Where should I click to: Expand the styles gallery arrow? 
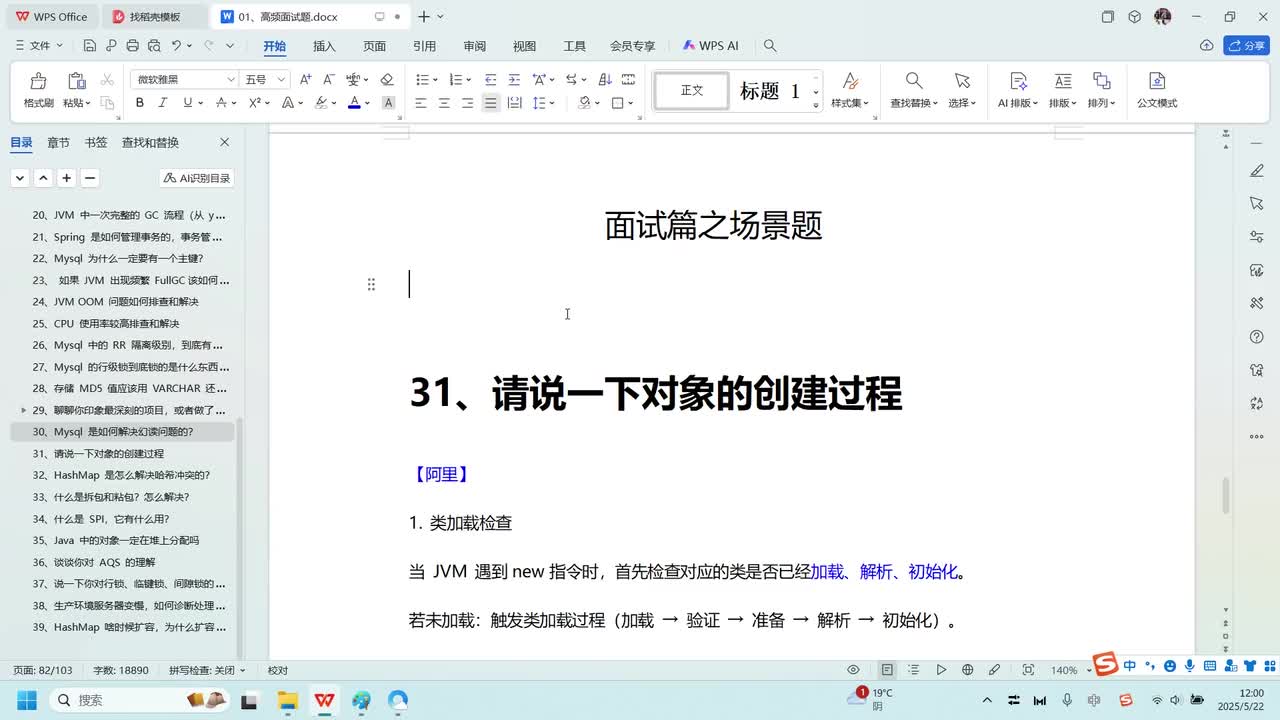point(816,105)
